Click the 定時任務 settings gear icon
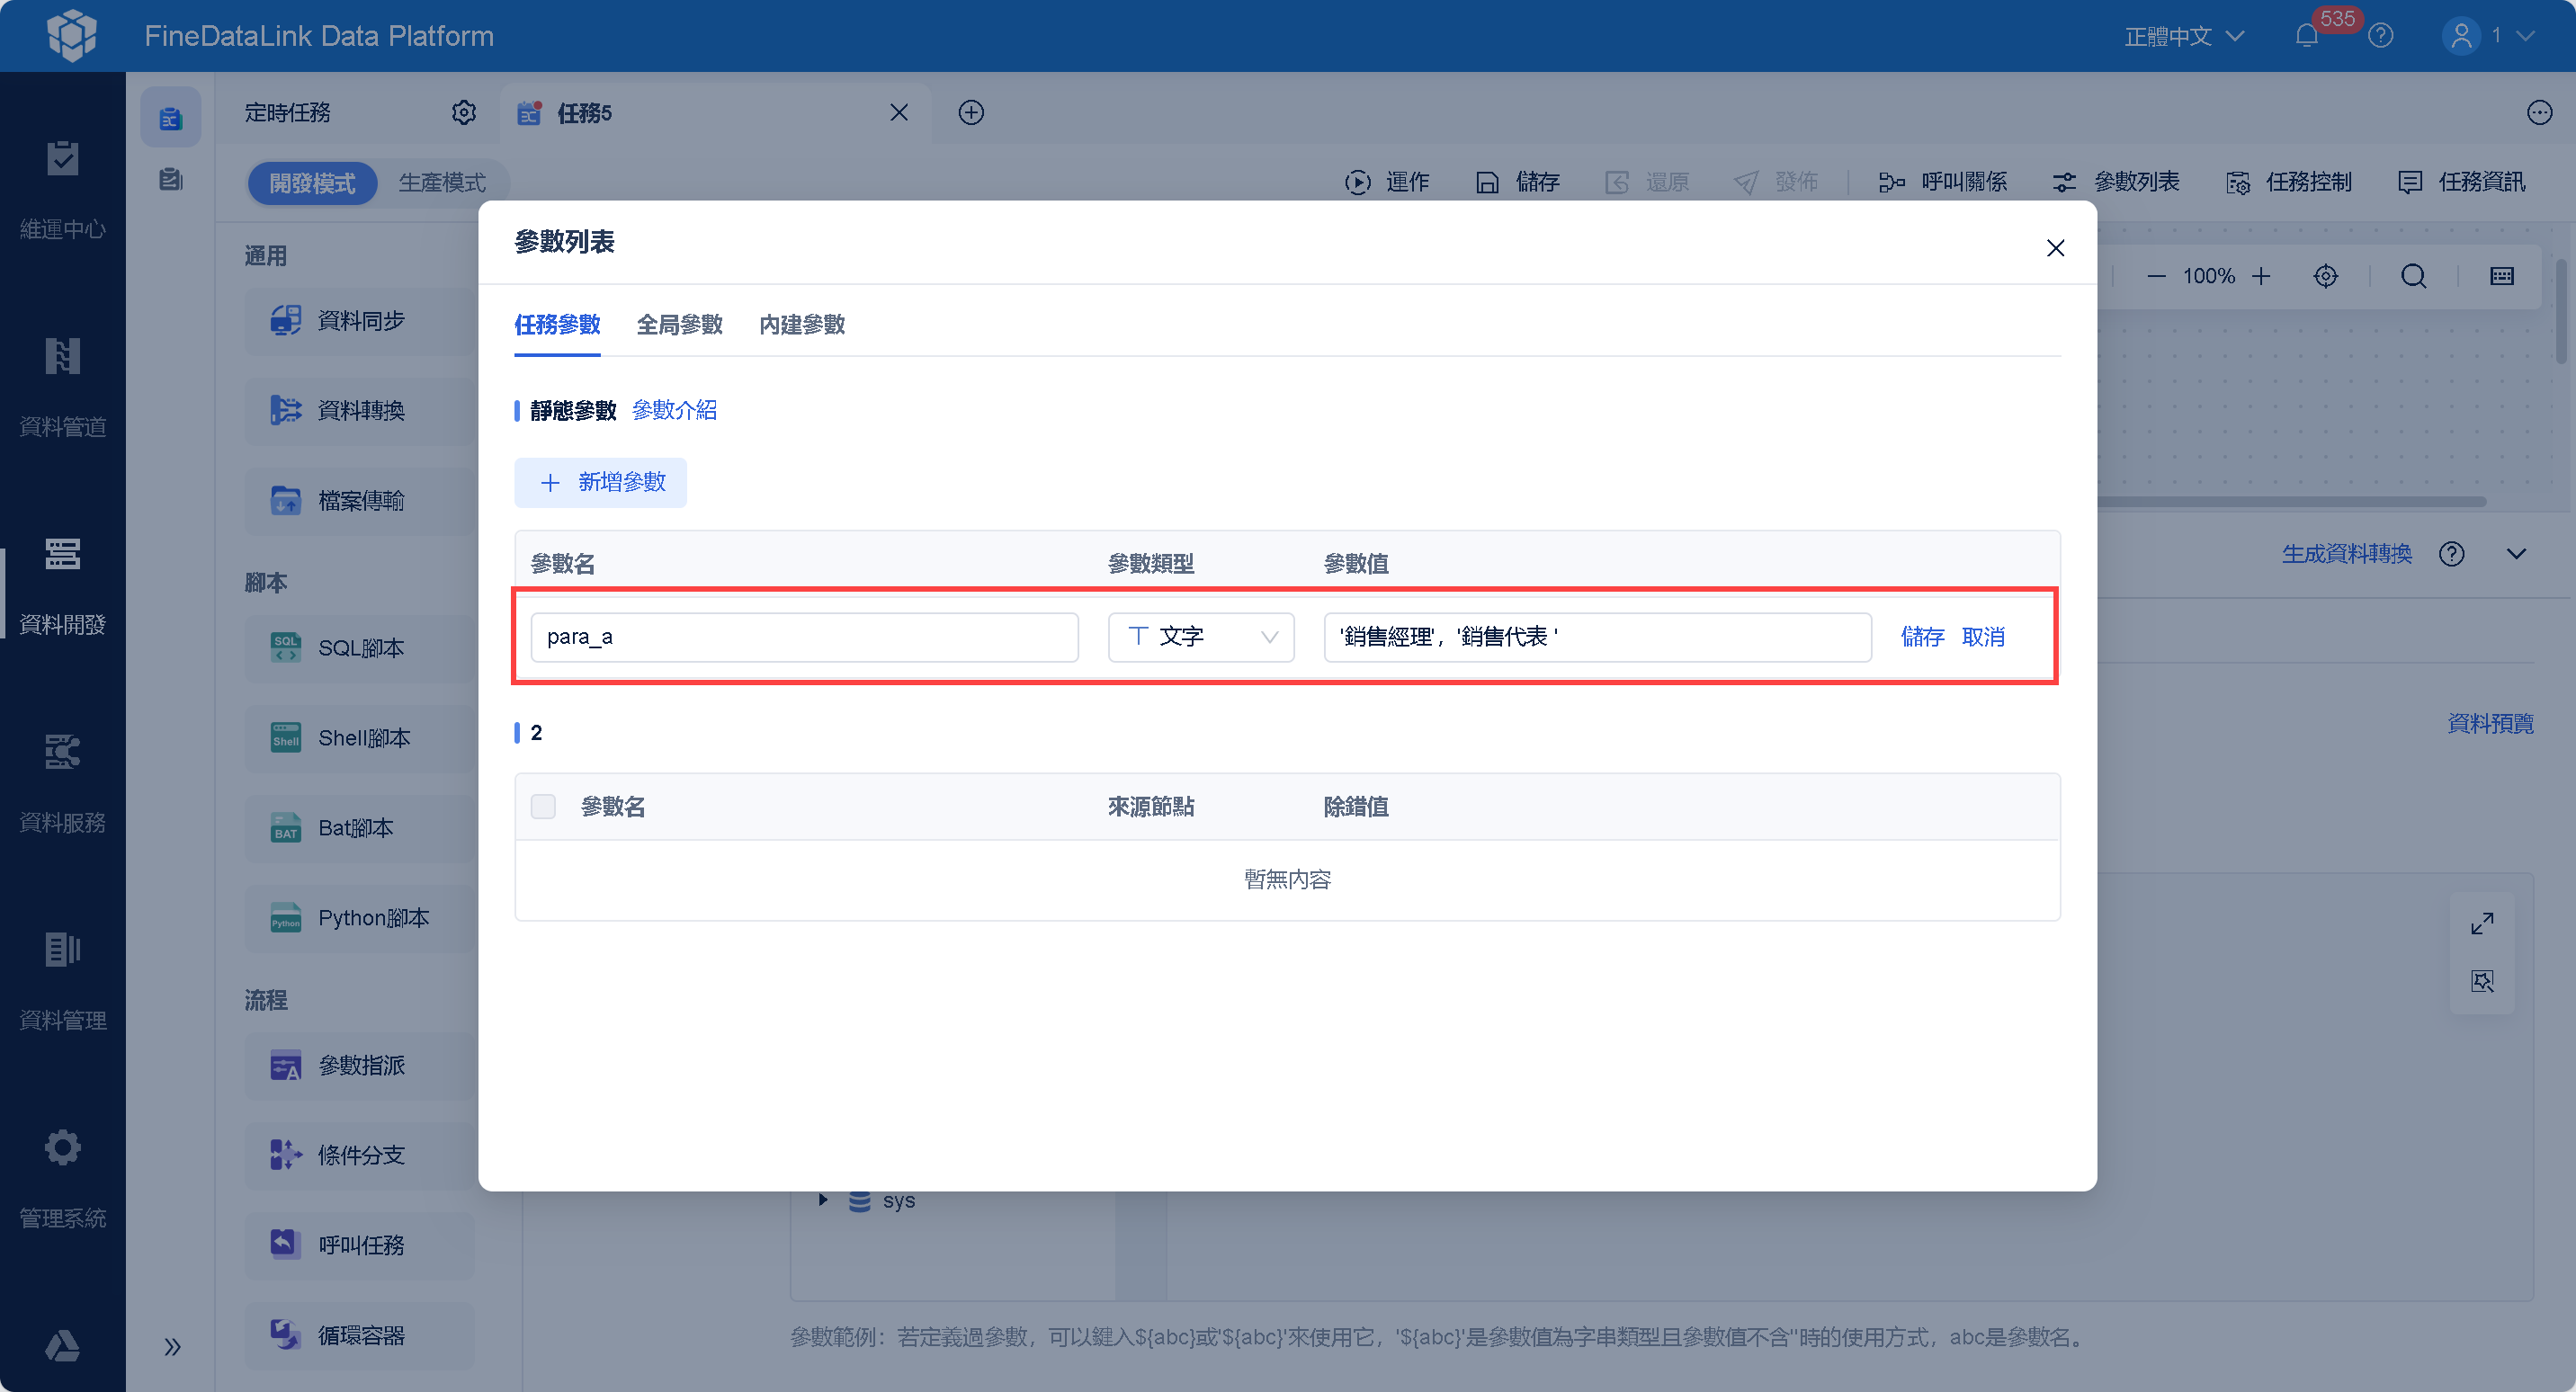 click(463, 112)
